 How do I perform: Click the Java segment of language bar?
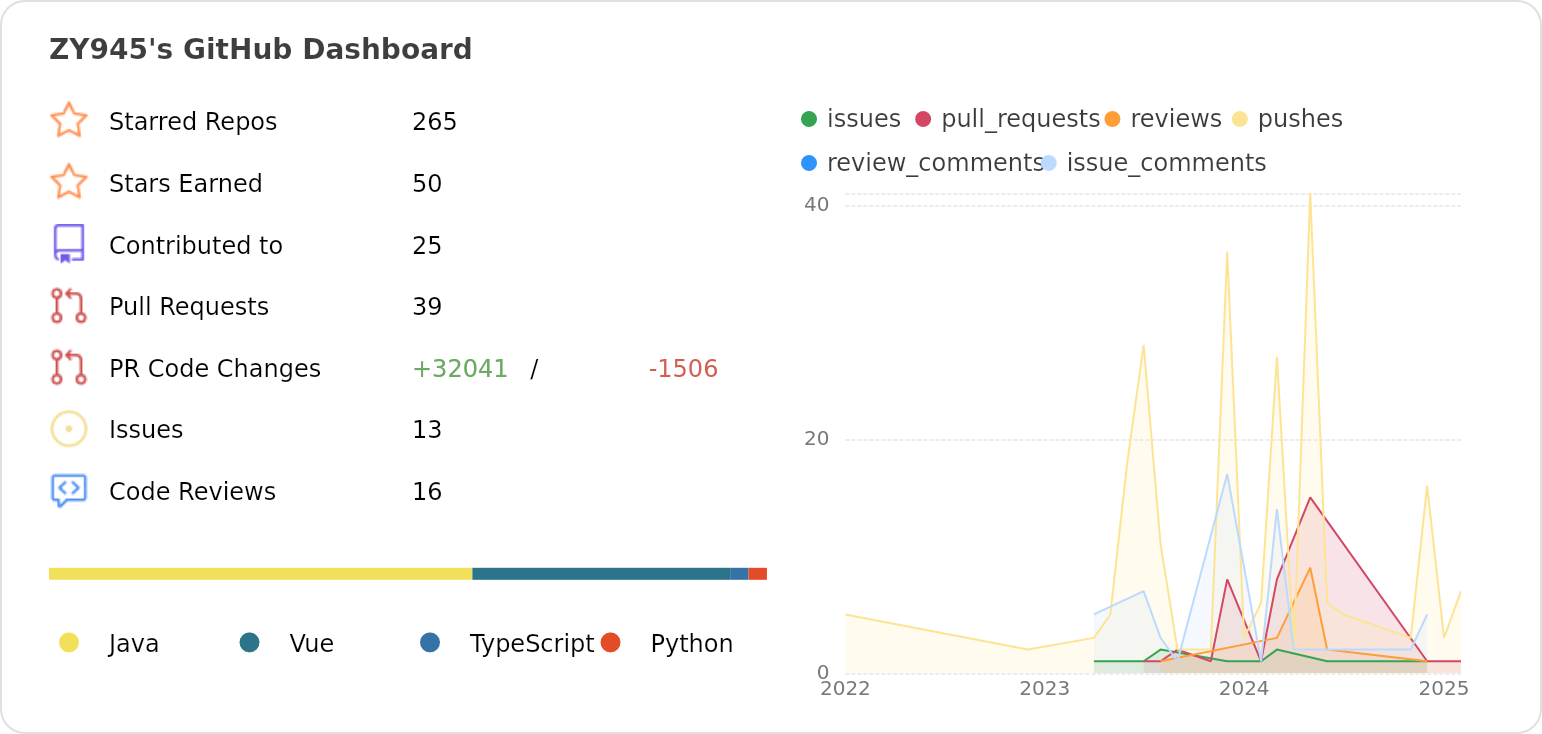coord(260,574)
